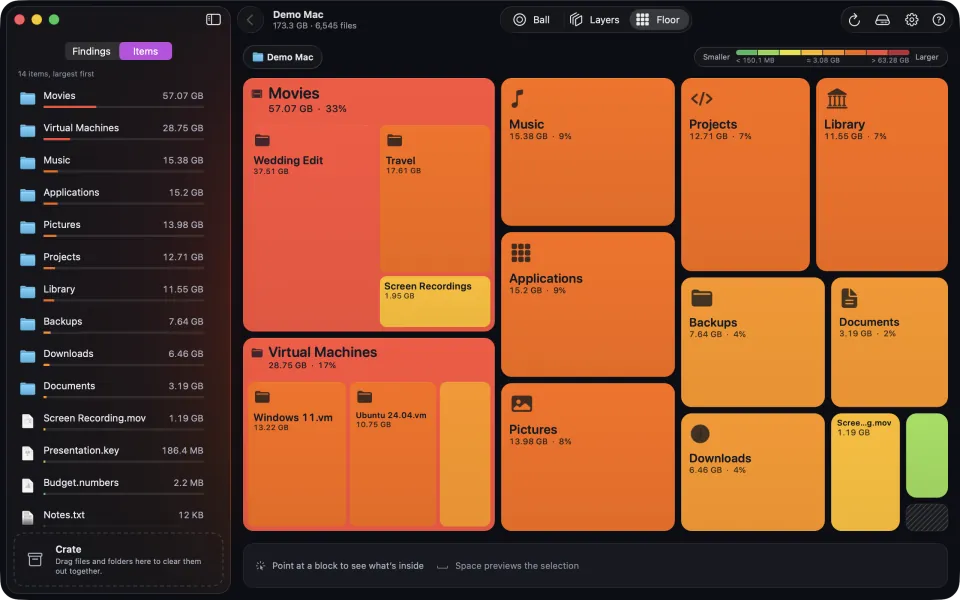
Task: Click the document icon in Documents block
Action: [849, 298]
